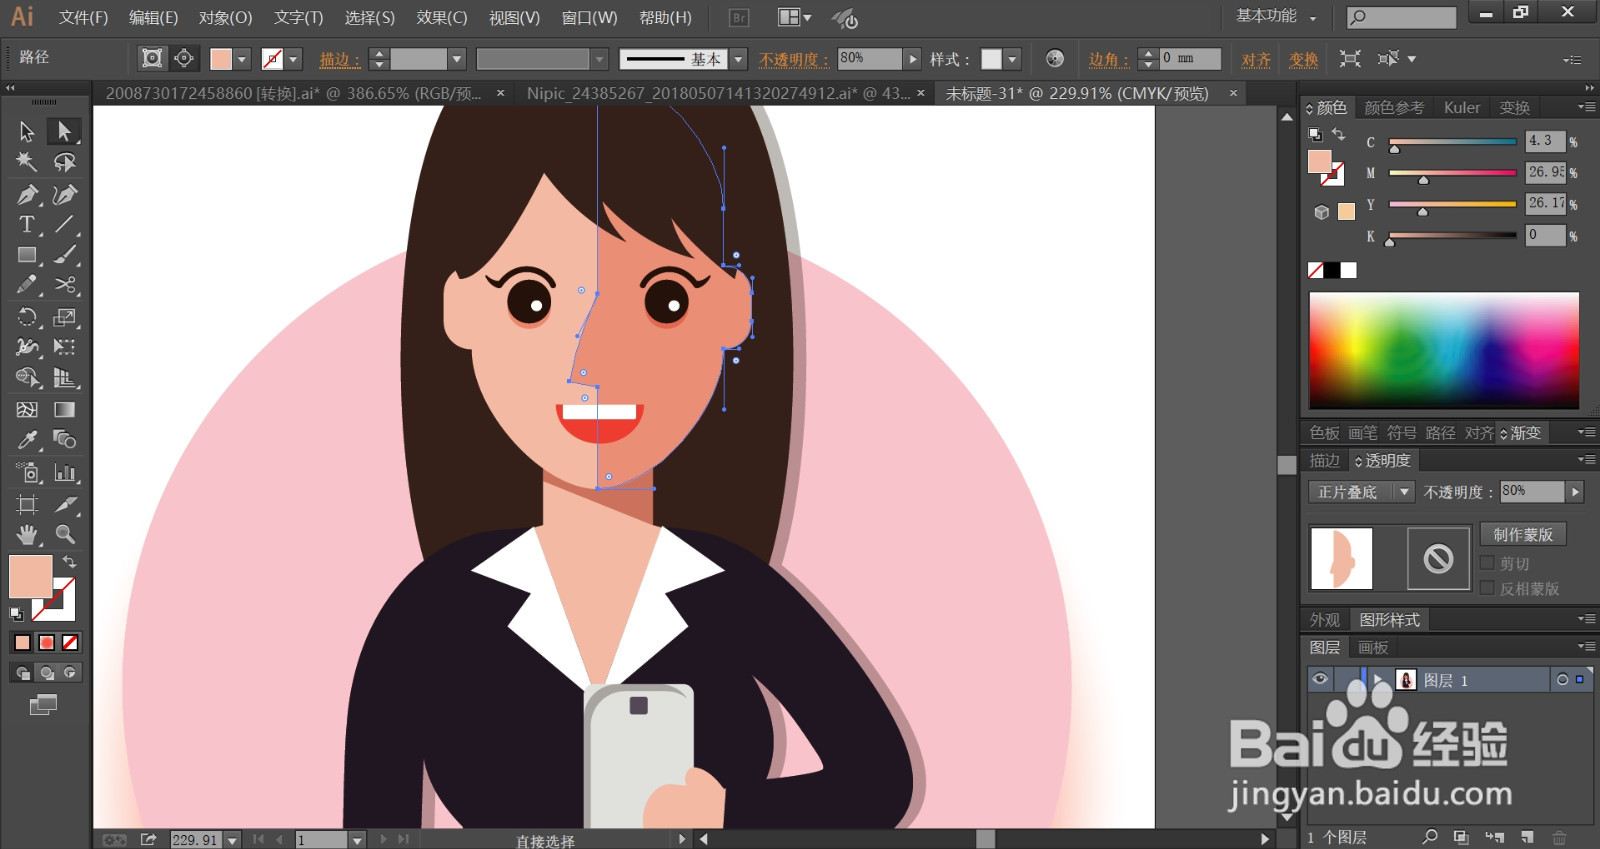Select the Lasso tool

(65, 162)
